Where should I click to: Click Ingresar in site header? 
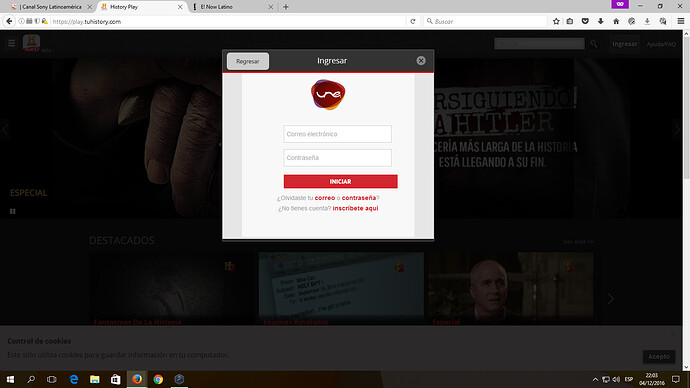pyautogui.click(x=625, y=44)
